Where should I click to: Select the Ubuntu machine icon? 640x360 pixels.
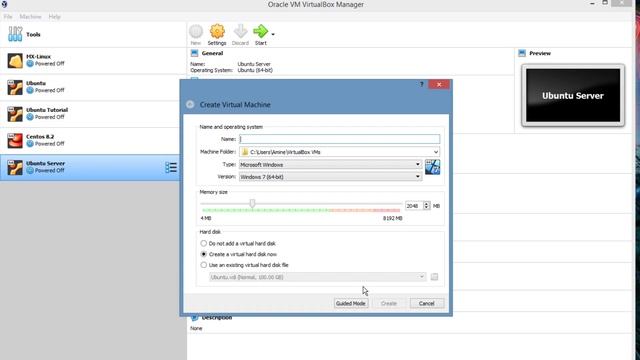click(15, 87)
